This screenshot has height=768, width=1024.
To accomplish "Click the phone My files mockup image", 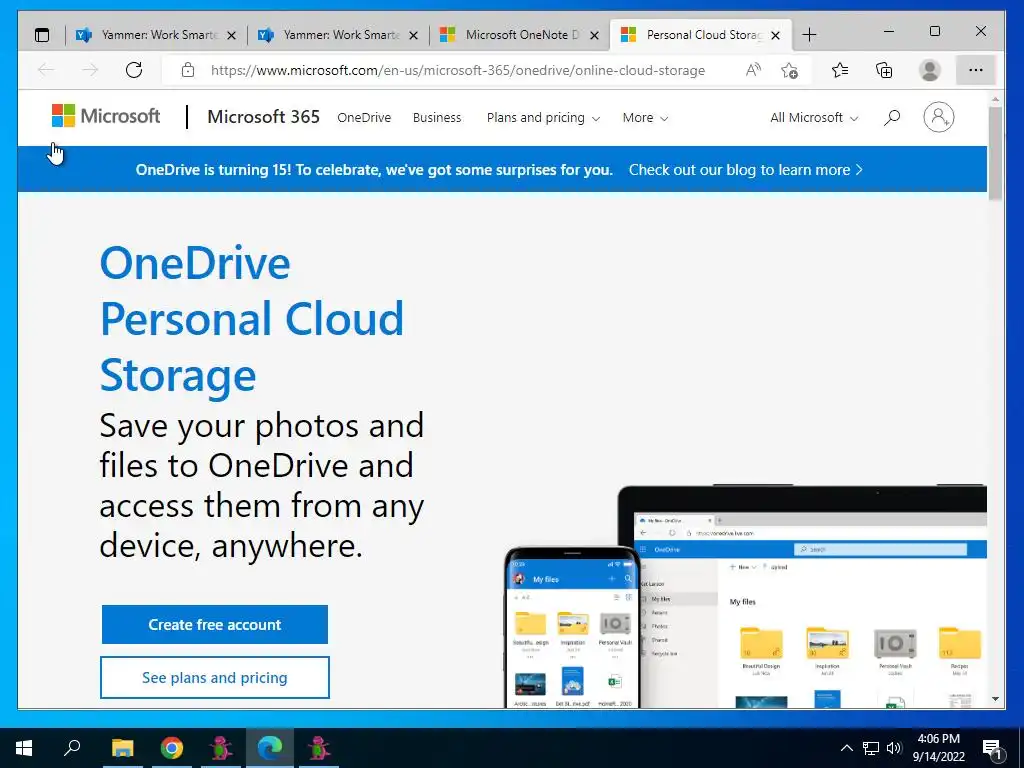I will coord(572,628).
